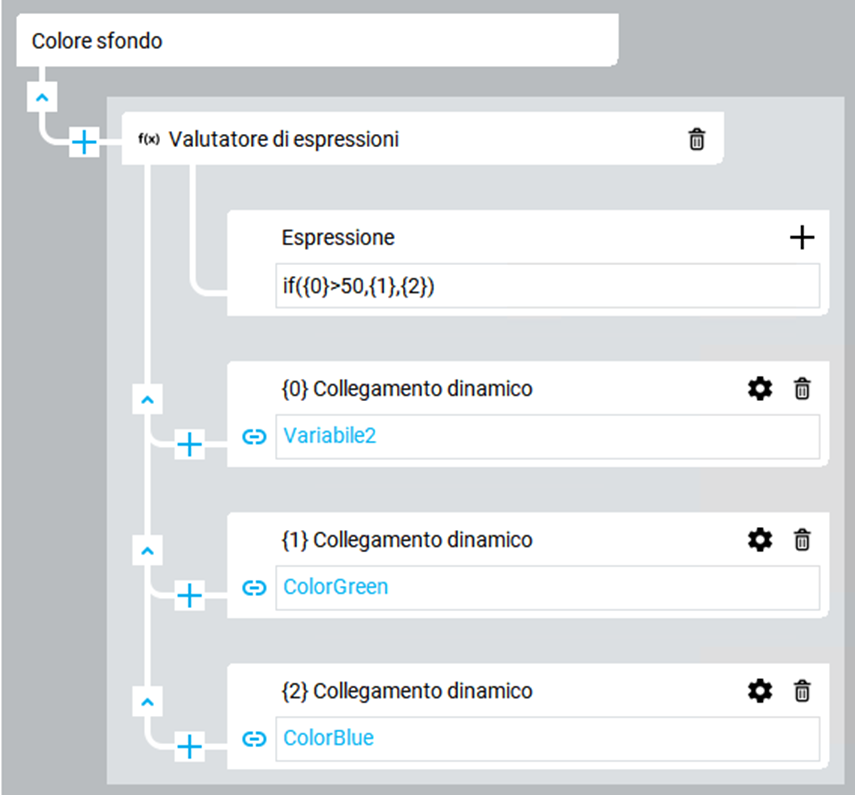Select the Colore sfondo property header
Viewport: 855px width, 795px height.
[317, 40]
